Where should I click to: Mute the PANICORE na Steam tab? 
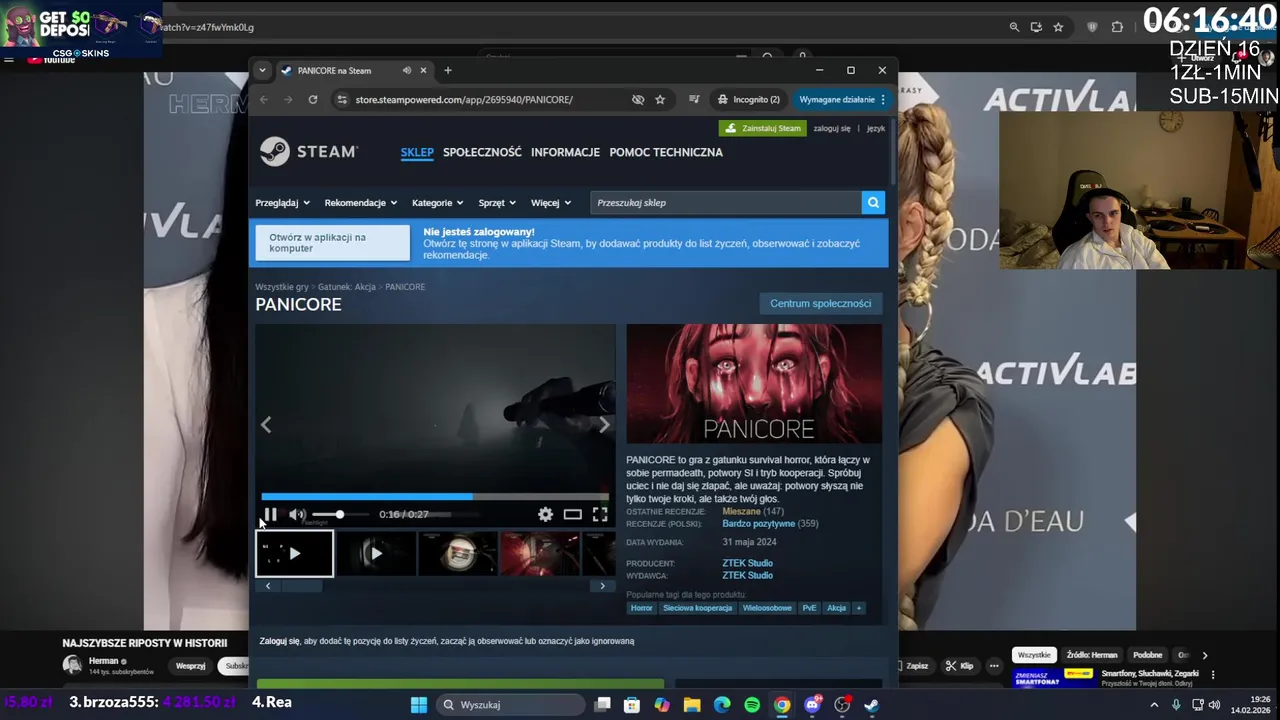406,70
